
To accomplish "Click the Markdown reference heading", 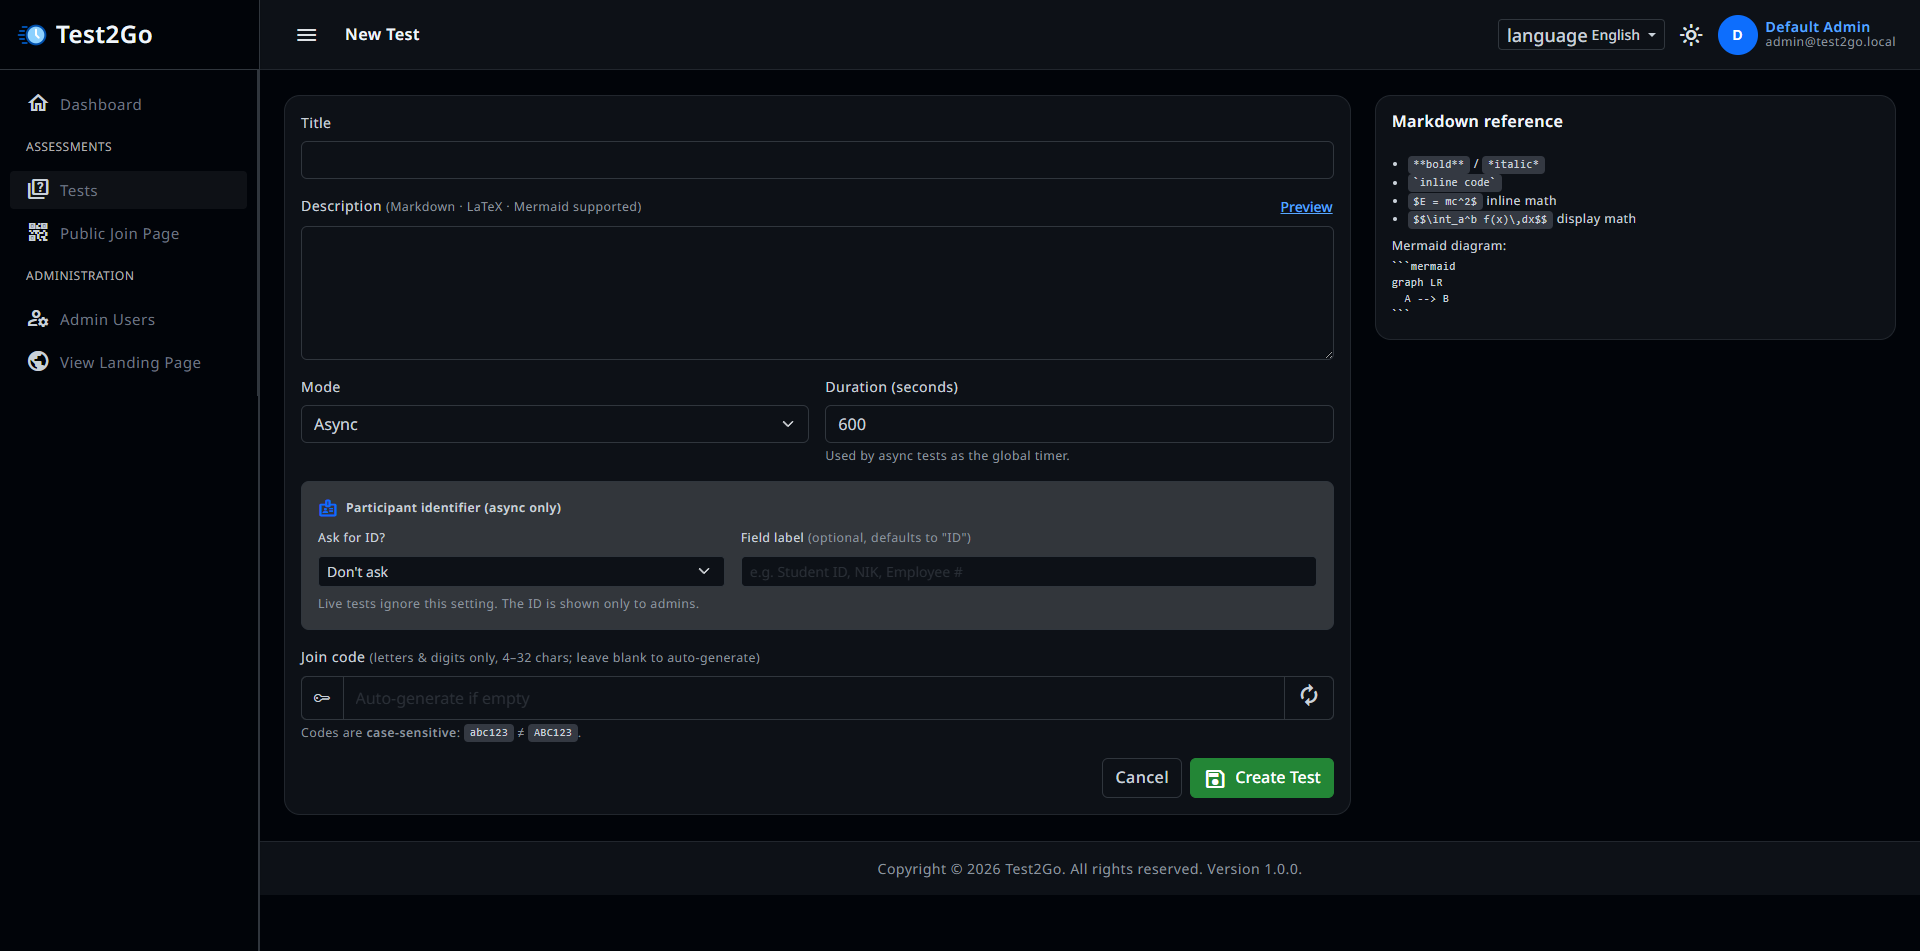I will [x=1477, y=121].
